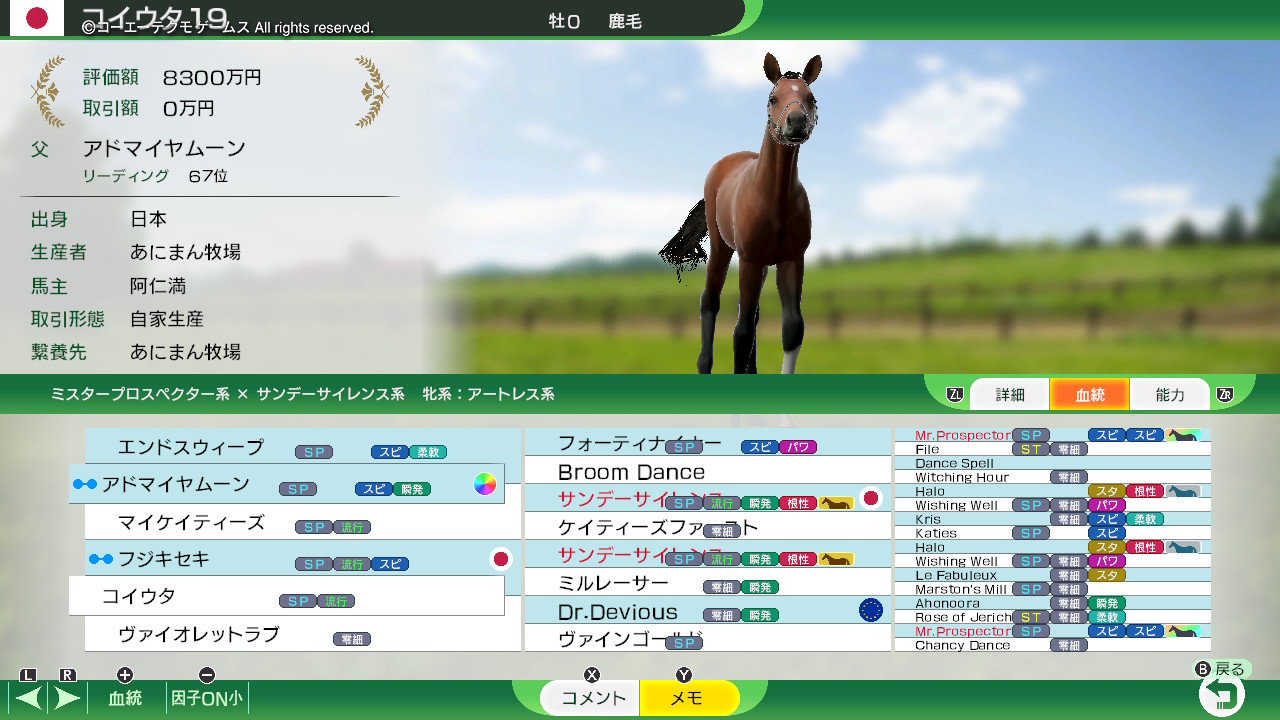Click the ZR shoulder button icon
Viewport: 1280px width, 720px height.
(x=1225, y=395)
